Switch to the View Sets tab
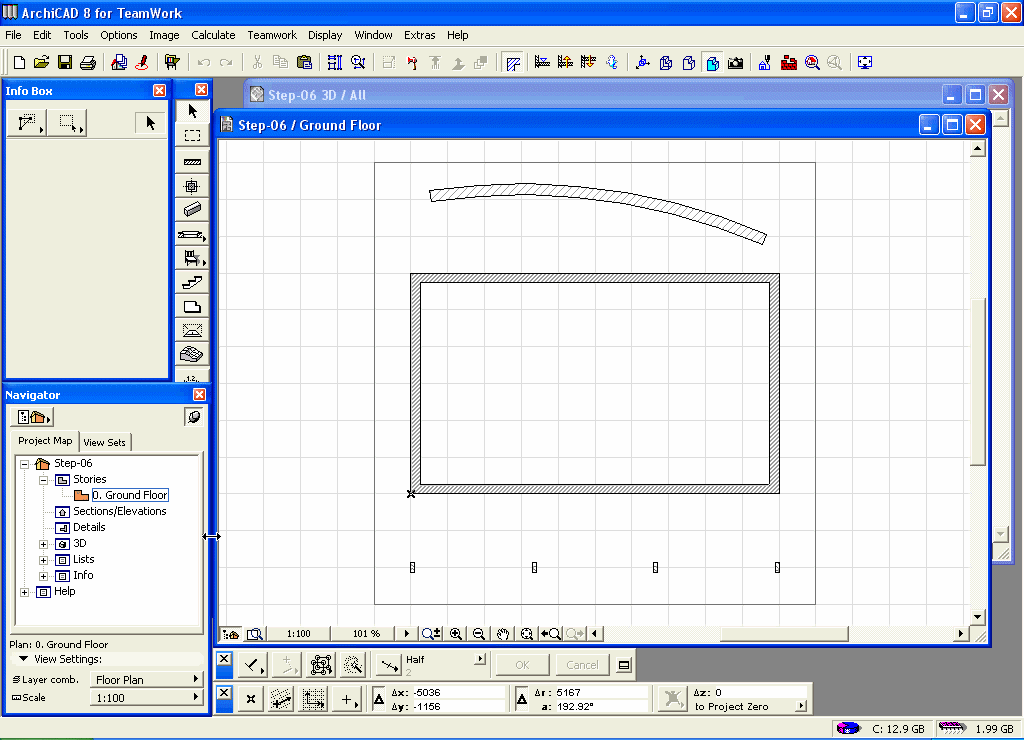This screenshot has height=740, width=1024. (105, 442)
